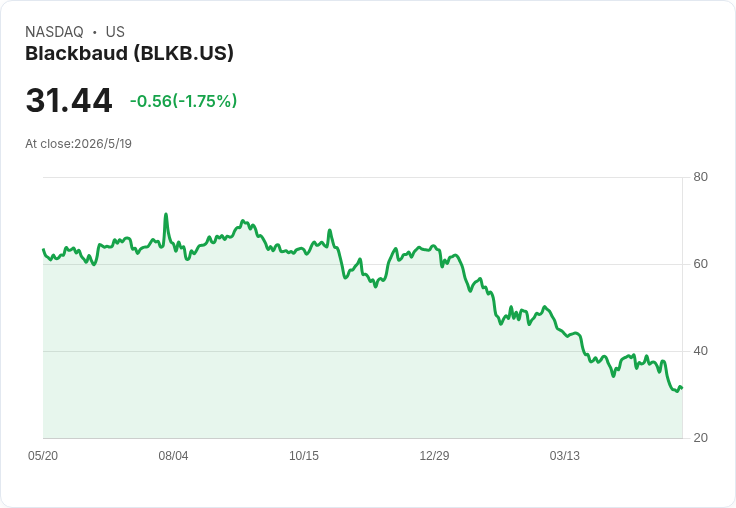Click the NASDAQ exchange label
The height and width of the screenshot is (508, 736).
54,32
